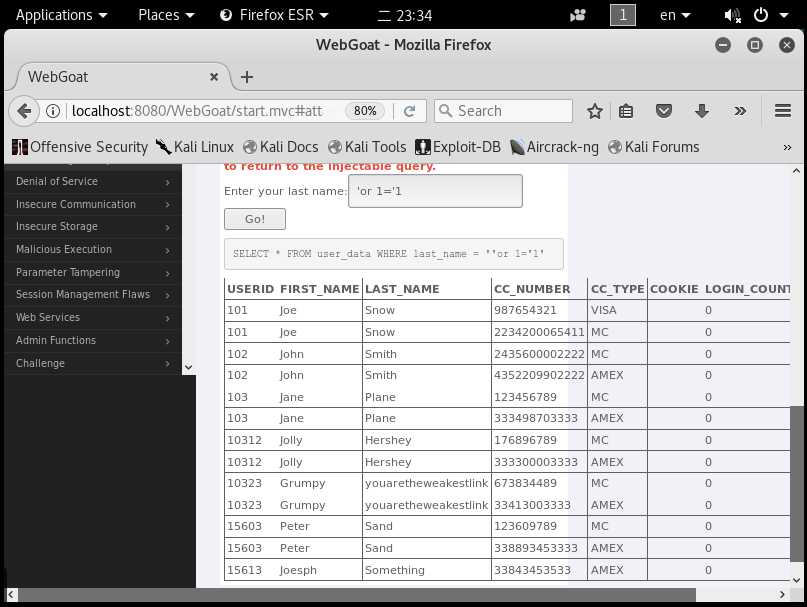Click the last name input field
Viewport: 807px width, 607px height.
pyautogui.click(x=435, y=191)
